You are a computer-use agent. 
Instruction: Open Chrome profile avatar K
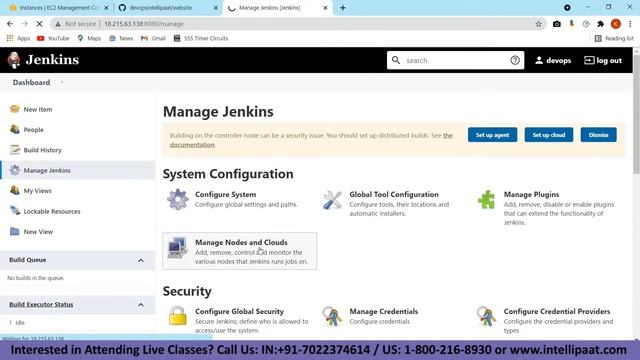[616, 24]
